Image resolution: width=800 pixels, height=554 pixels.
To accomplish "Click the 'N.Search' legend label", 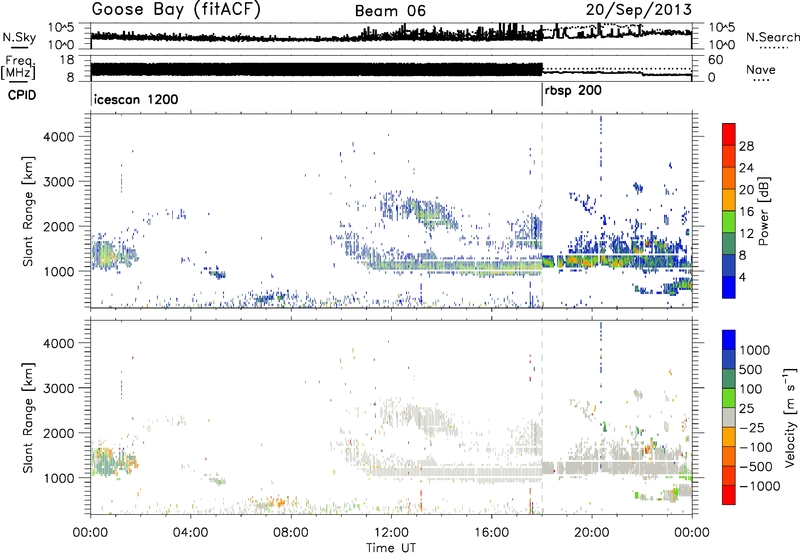I will click(x=772, y=37).
